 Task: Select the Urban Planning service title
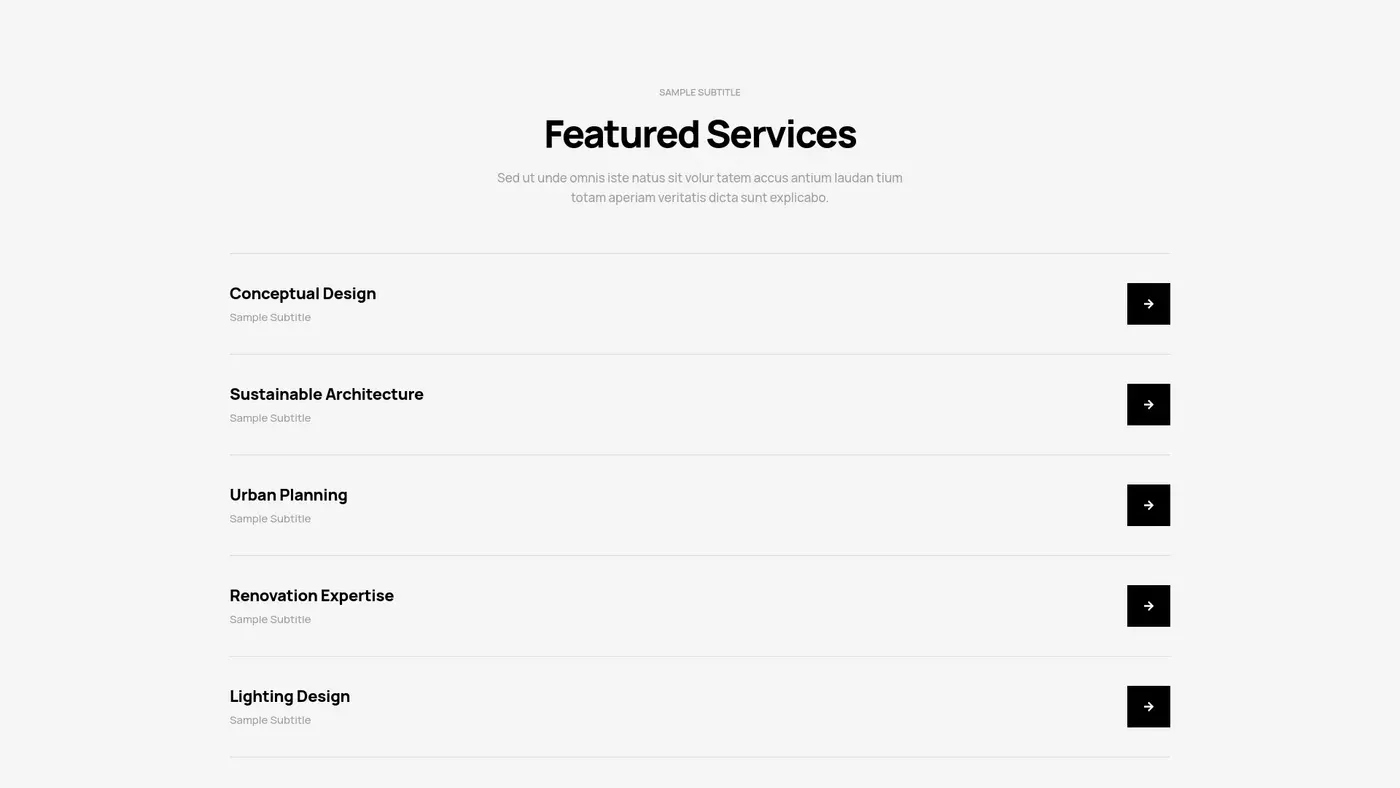click(x=288, y=495)
